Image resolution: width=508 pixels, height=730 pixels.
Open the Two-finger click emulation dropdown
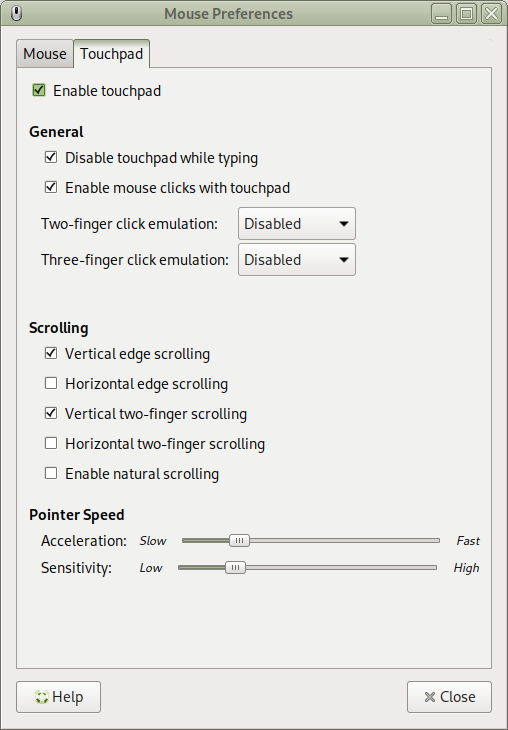[x=297, y=223]
